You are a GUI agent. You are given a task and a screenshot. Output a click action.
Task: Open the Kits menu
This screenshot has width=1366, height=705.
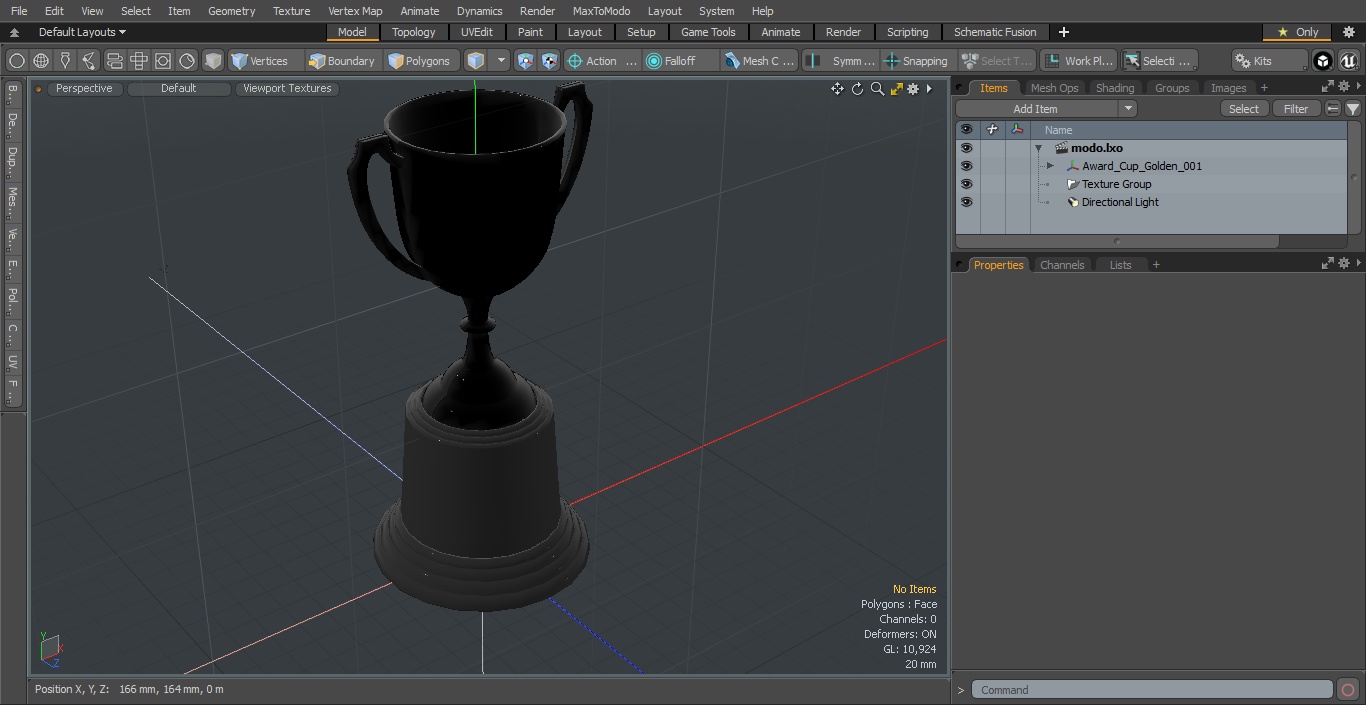1269,61
